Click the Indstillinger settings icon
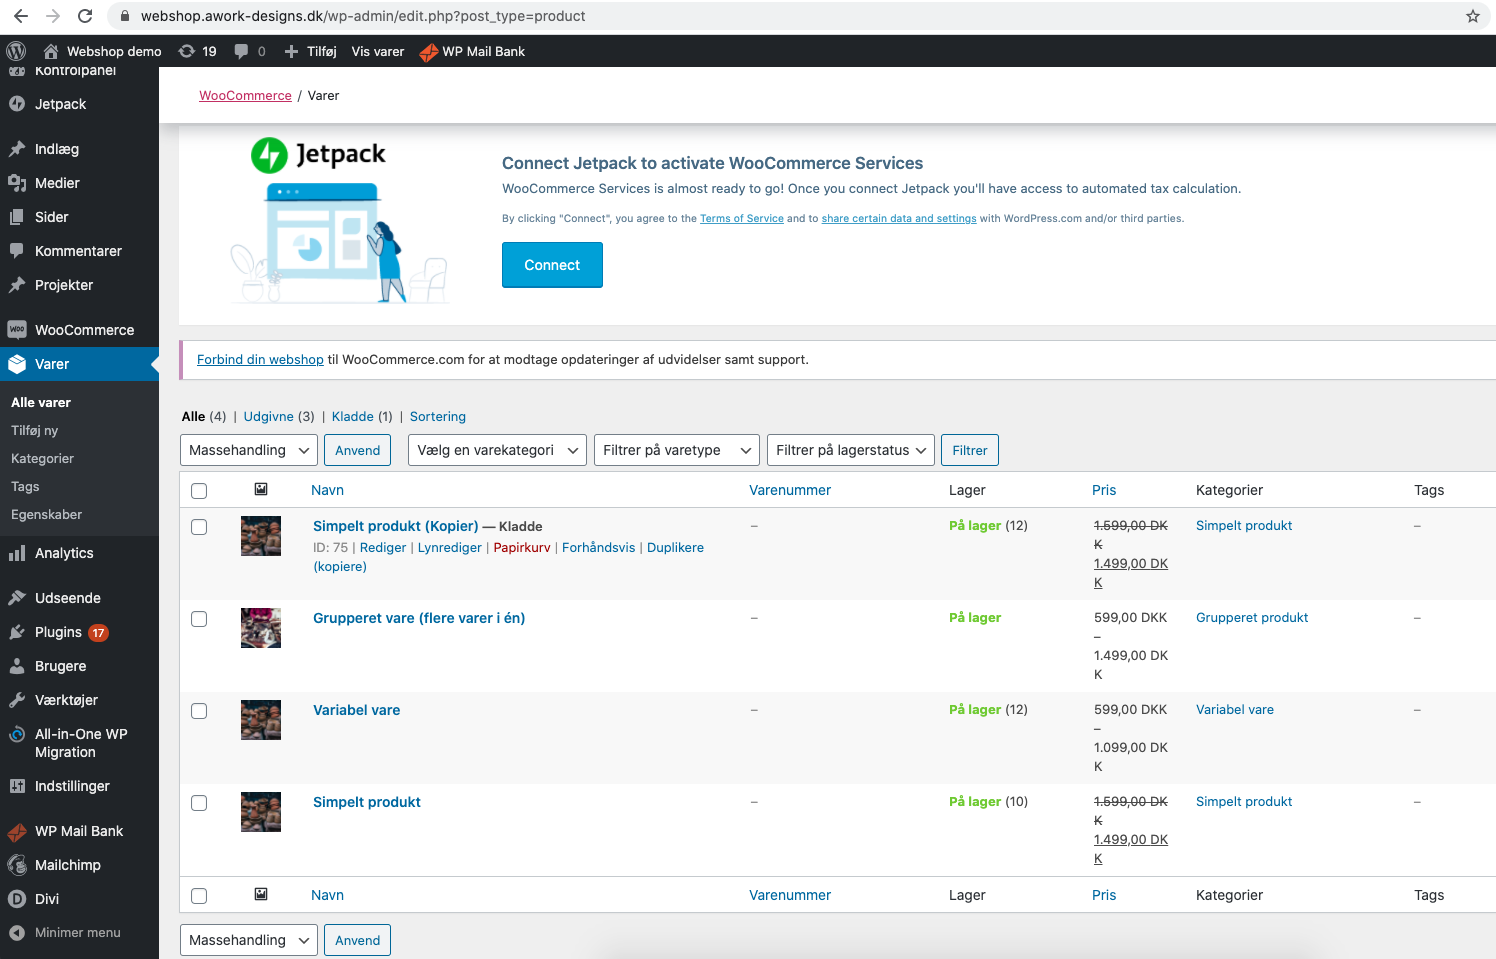 pyautogui.click(x=17, y=786)
